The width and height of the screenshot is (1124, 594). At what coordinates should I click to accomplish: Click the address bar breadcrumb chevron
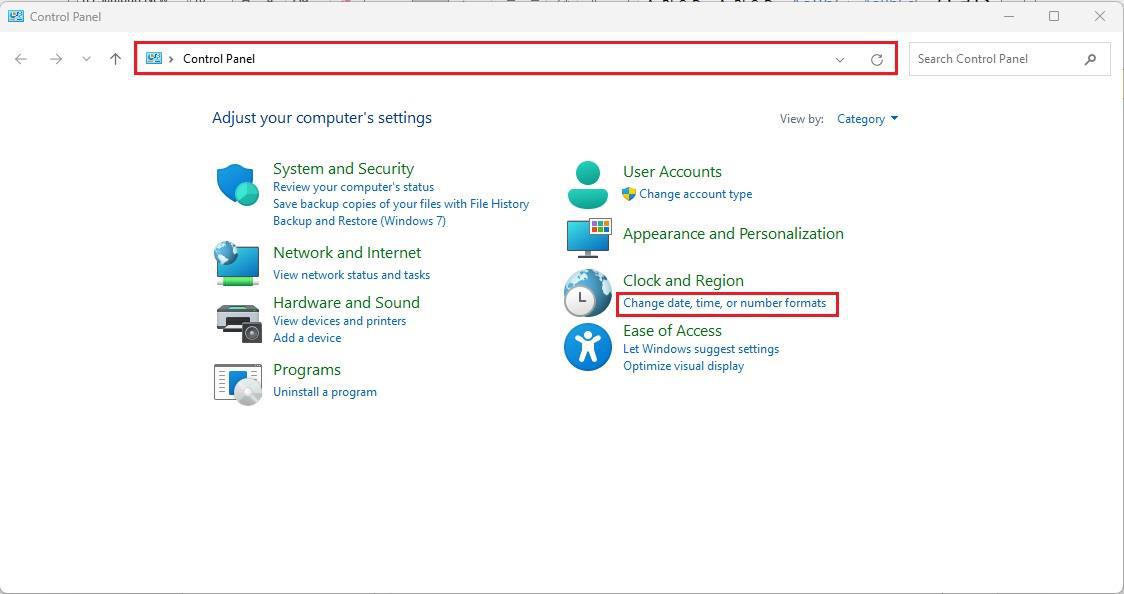coord(171,59)
